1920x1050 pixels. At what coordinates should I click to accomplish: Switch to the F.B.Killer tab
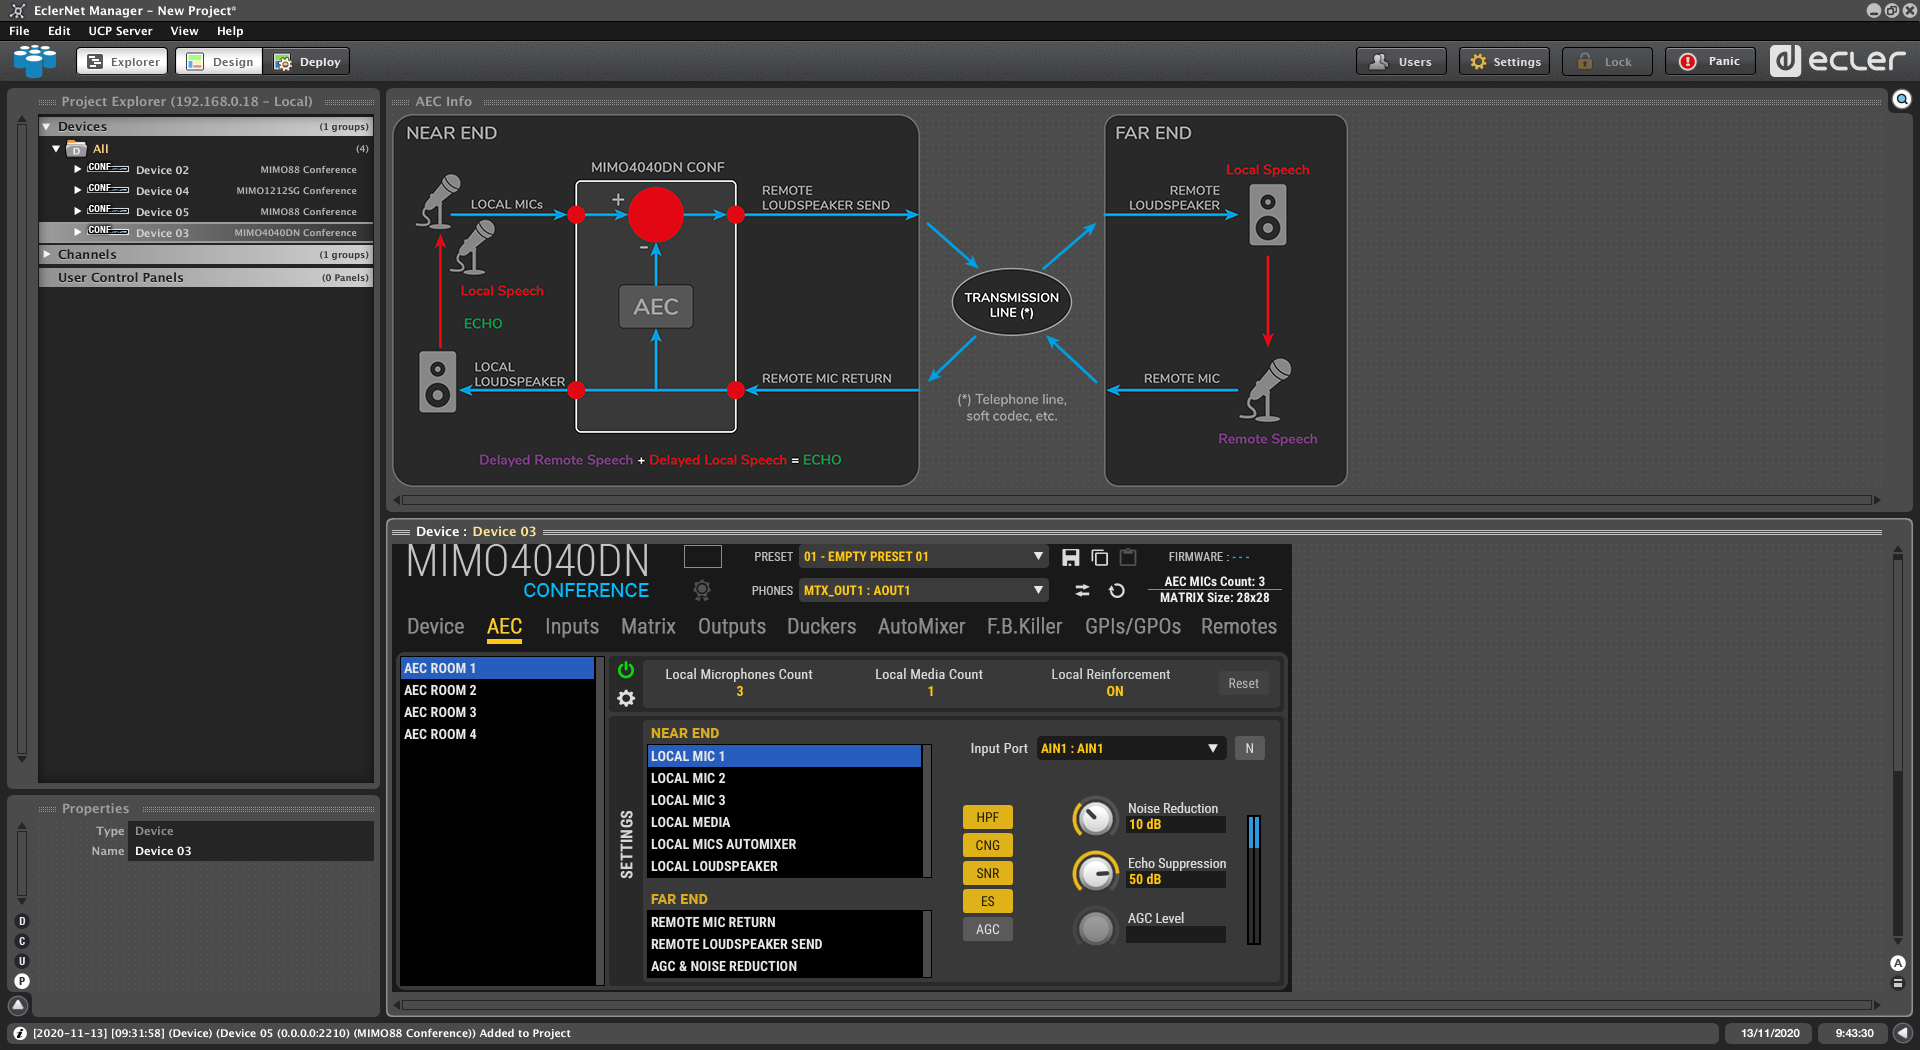click(1024, 627)
